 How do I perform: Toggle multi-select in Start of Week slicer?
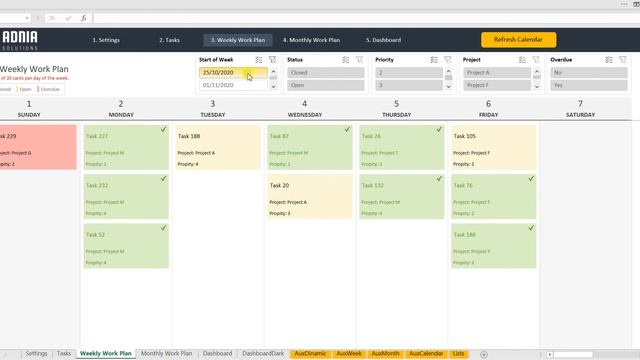click(x=259, y=60)
